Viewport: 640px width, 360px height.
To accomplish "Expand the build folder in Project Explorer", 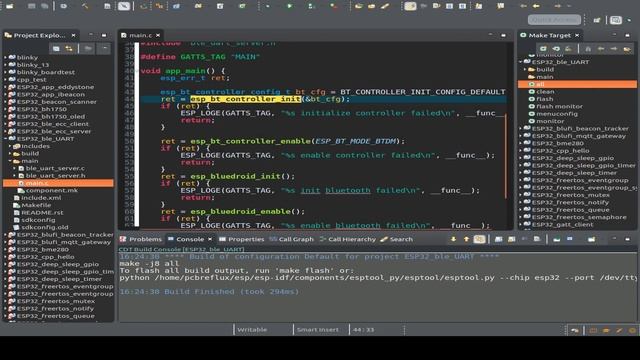I will tap(10, 153).
